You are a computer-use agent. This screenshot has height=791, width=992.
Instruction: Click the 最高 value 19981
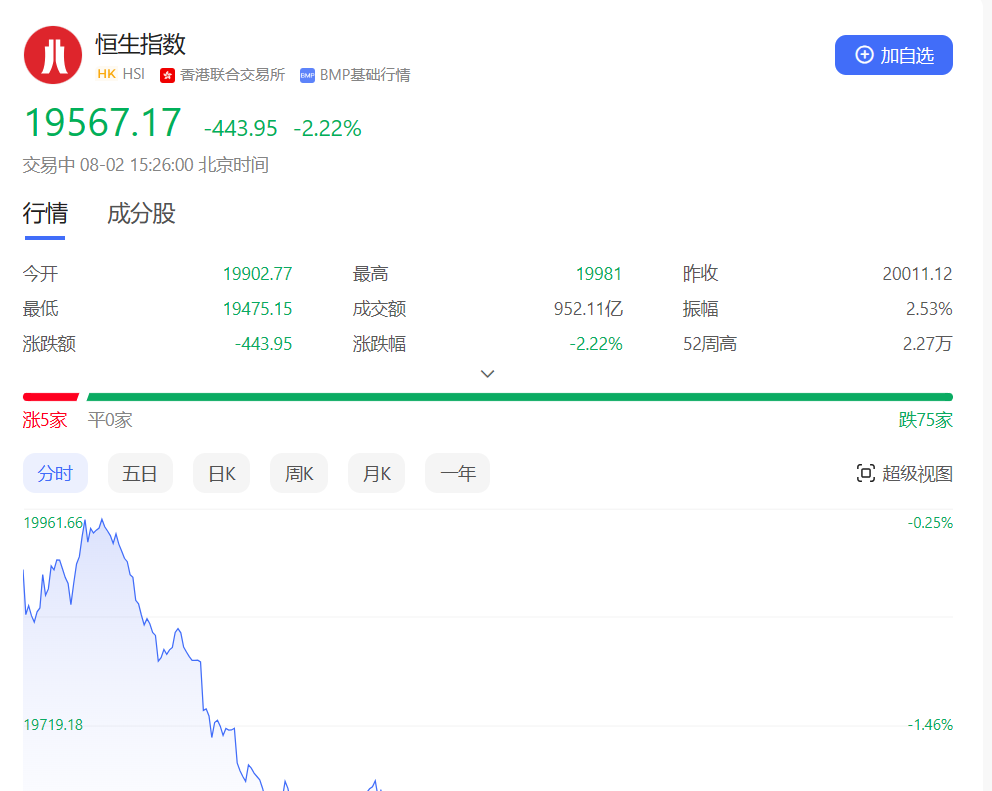(598, 274)
